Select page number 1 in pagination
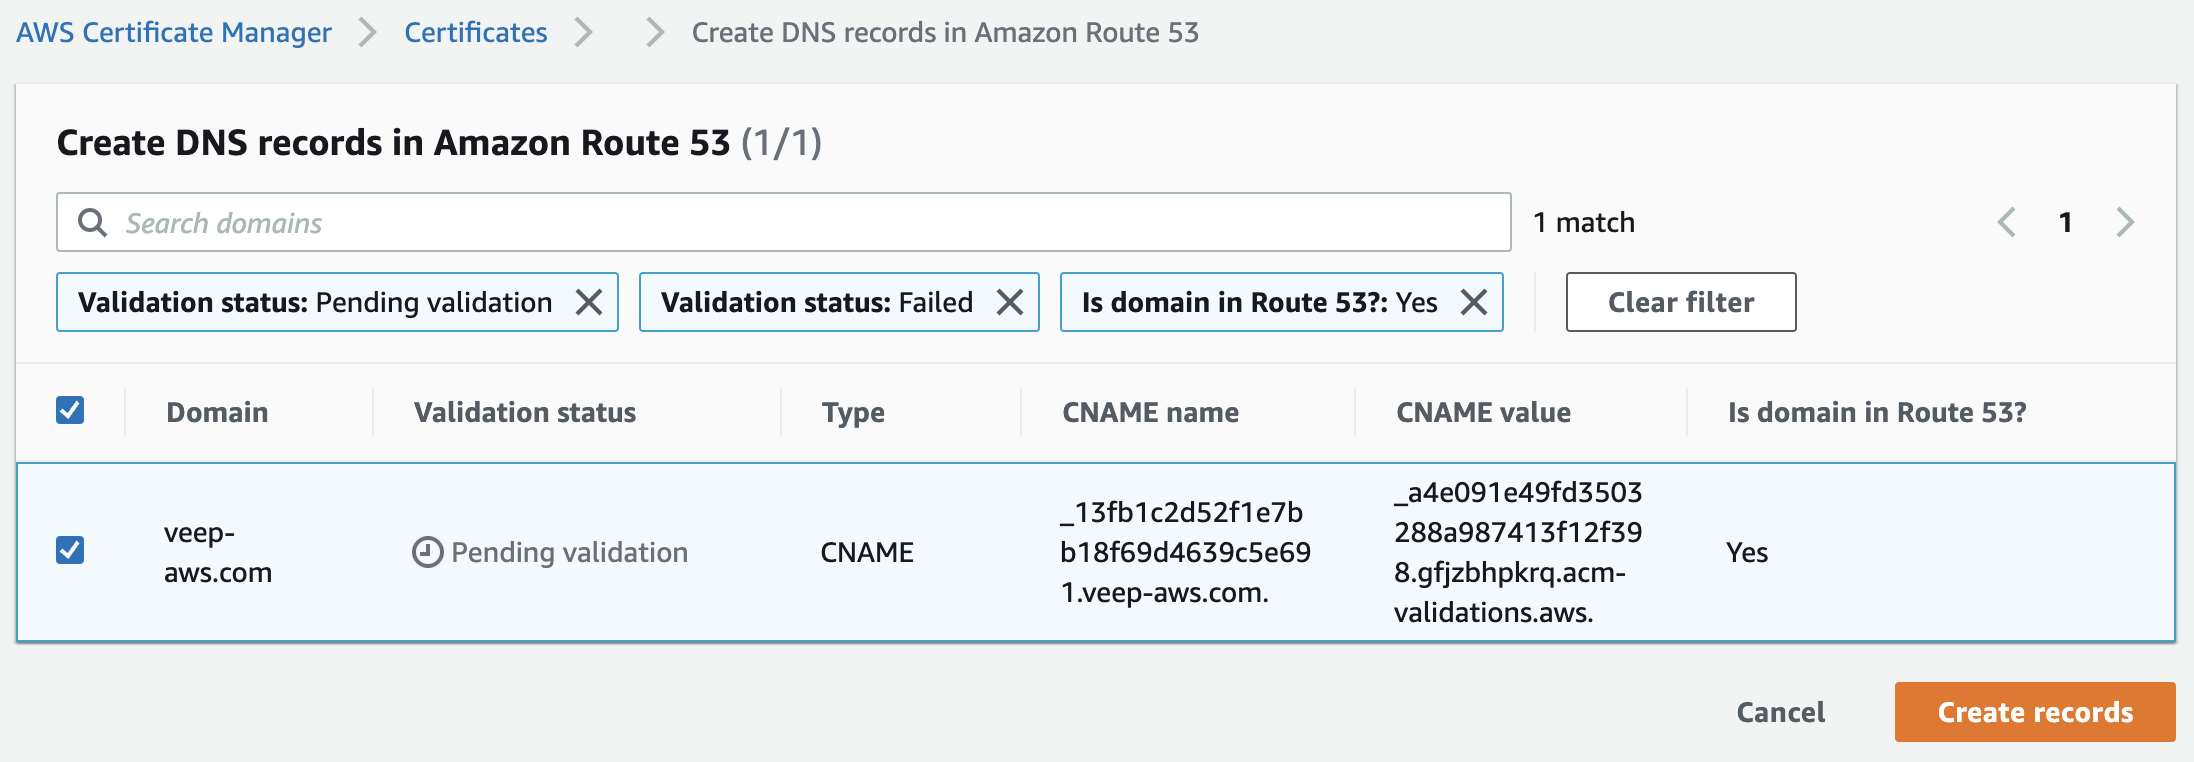This screenshot has height=762, width=2194. (2065, 222)
